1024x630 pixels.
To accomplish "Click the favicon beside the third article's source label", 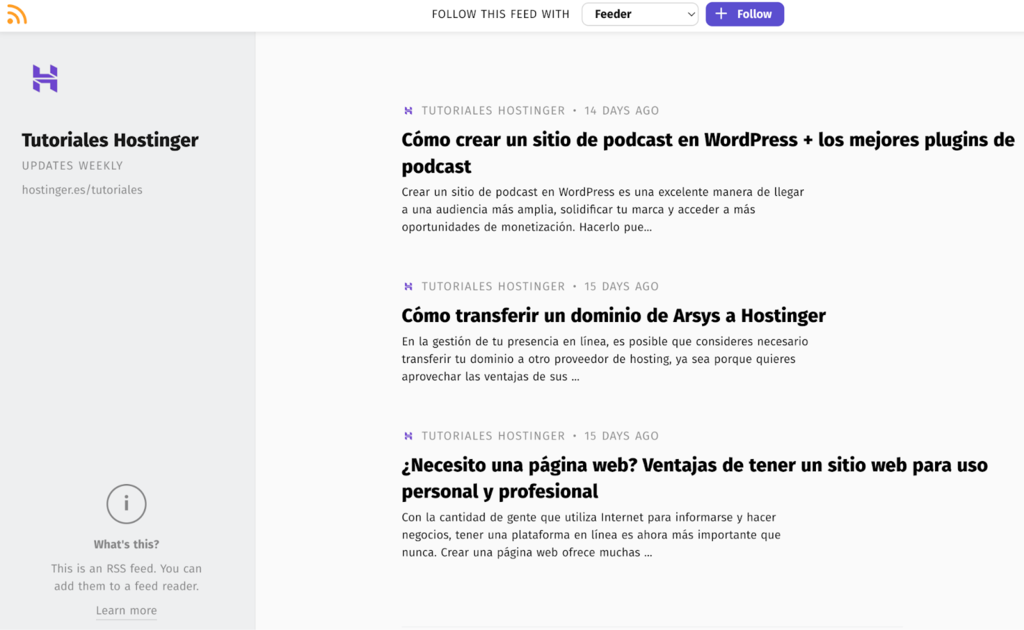I will (x=407, y=436).
